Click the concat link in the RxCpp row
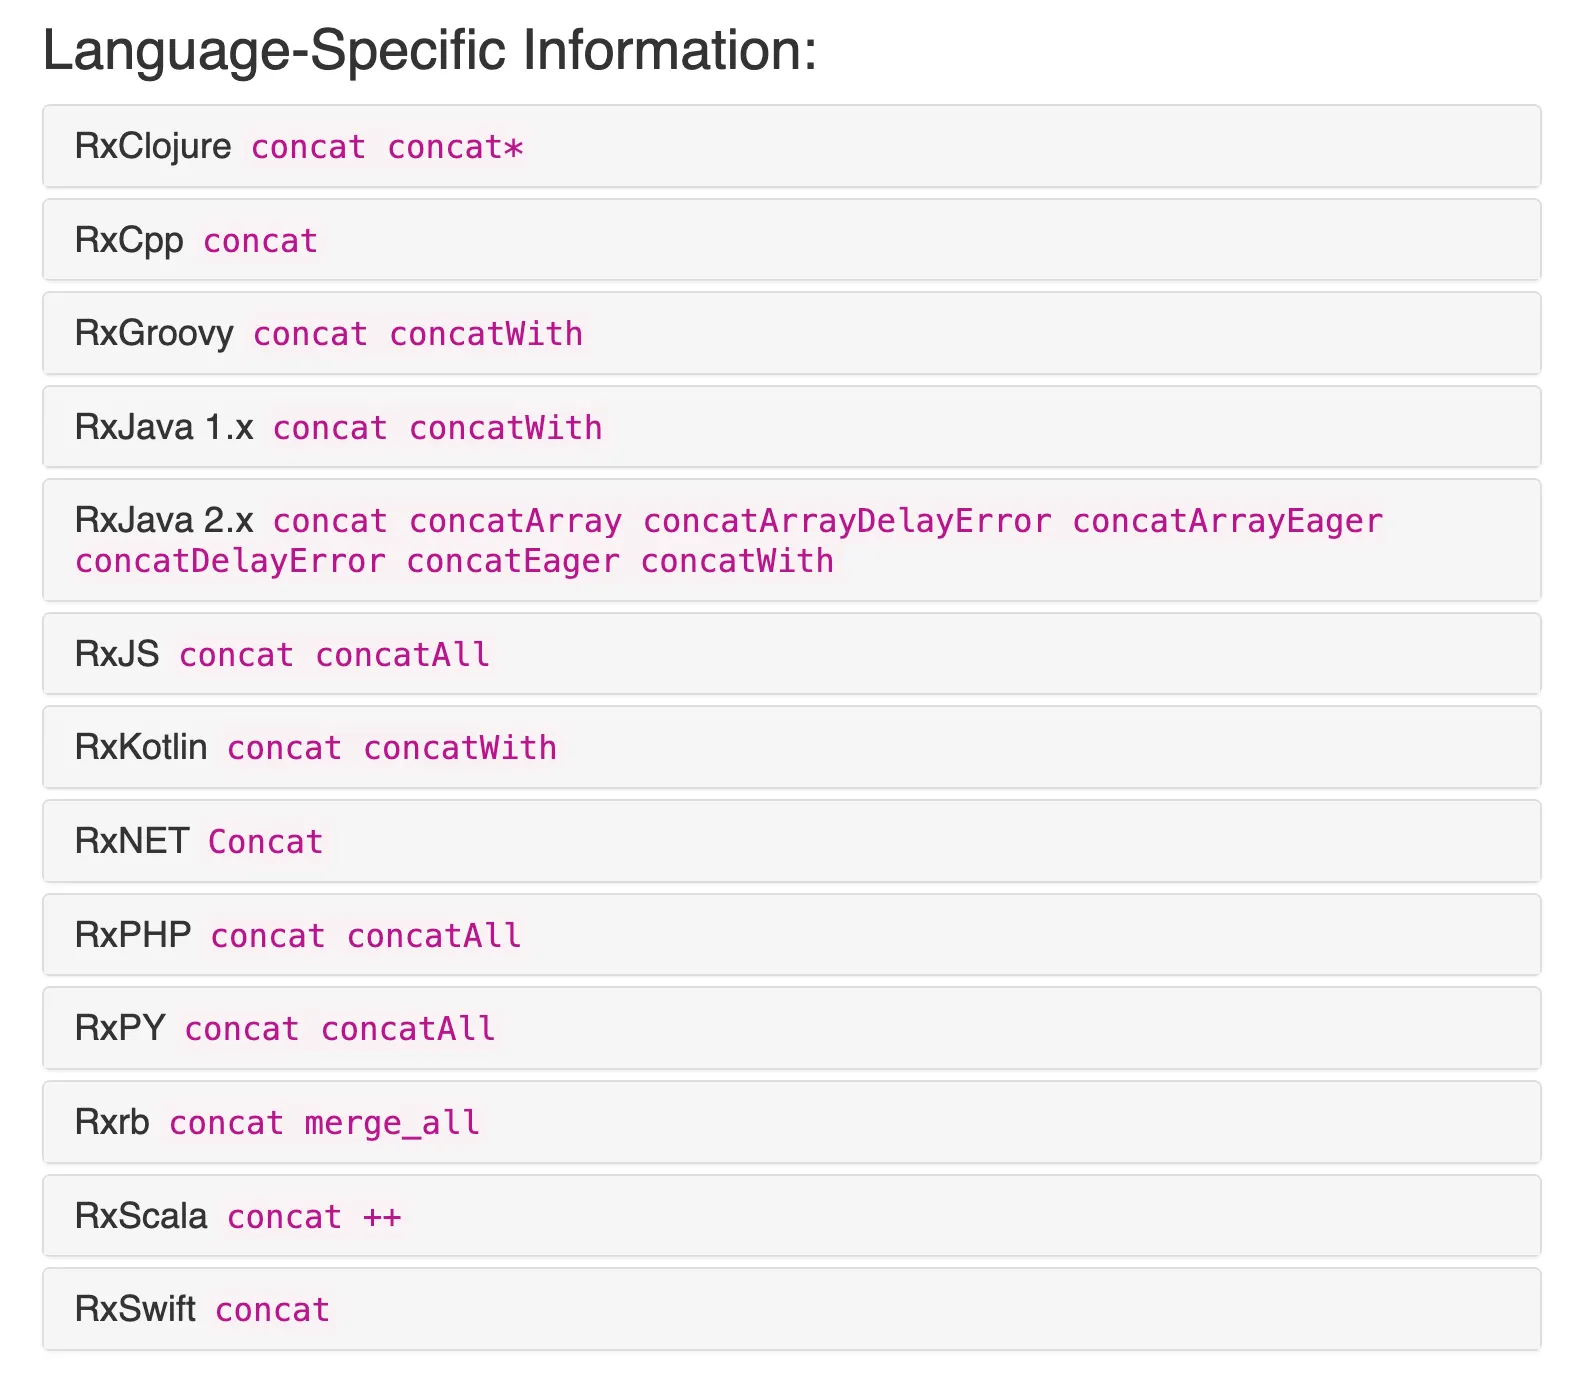Image resolution: width=1594 pixels, height=1378 pixels. (260, 241)
